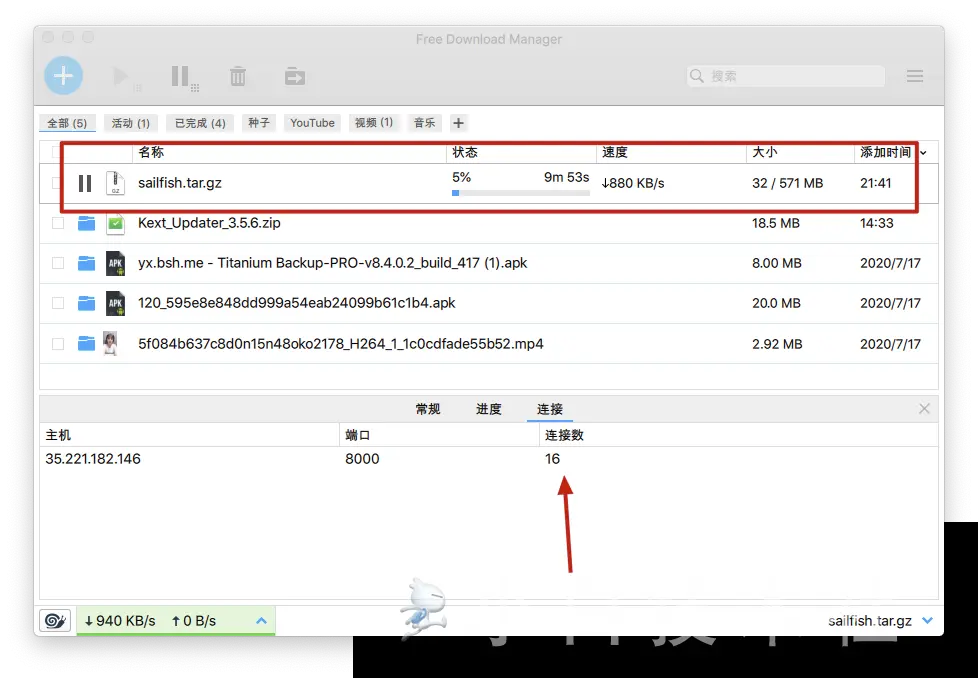Select the Titanium Backup-PRO apk name
Screen dimensions: 978x678
pos(332,263)
